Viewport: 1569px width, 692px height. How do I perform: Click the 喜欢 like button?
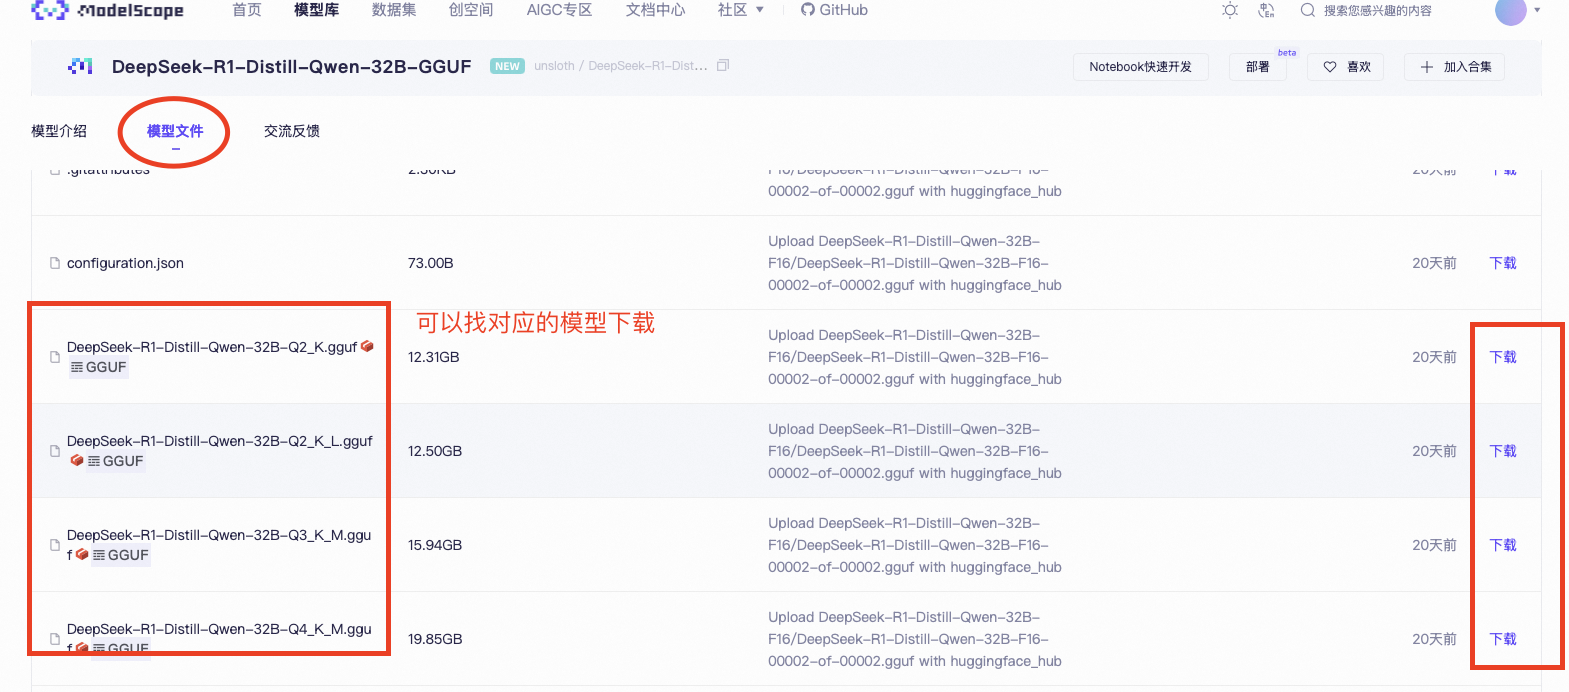click(x=1346, y=67)
